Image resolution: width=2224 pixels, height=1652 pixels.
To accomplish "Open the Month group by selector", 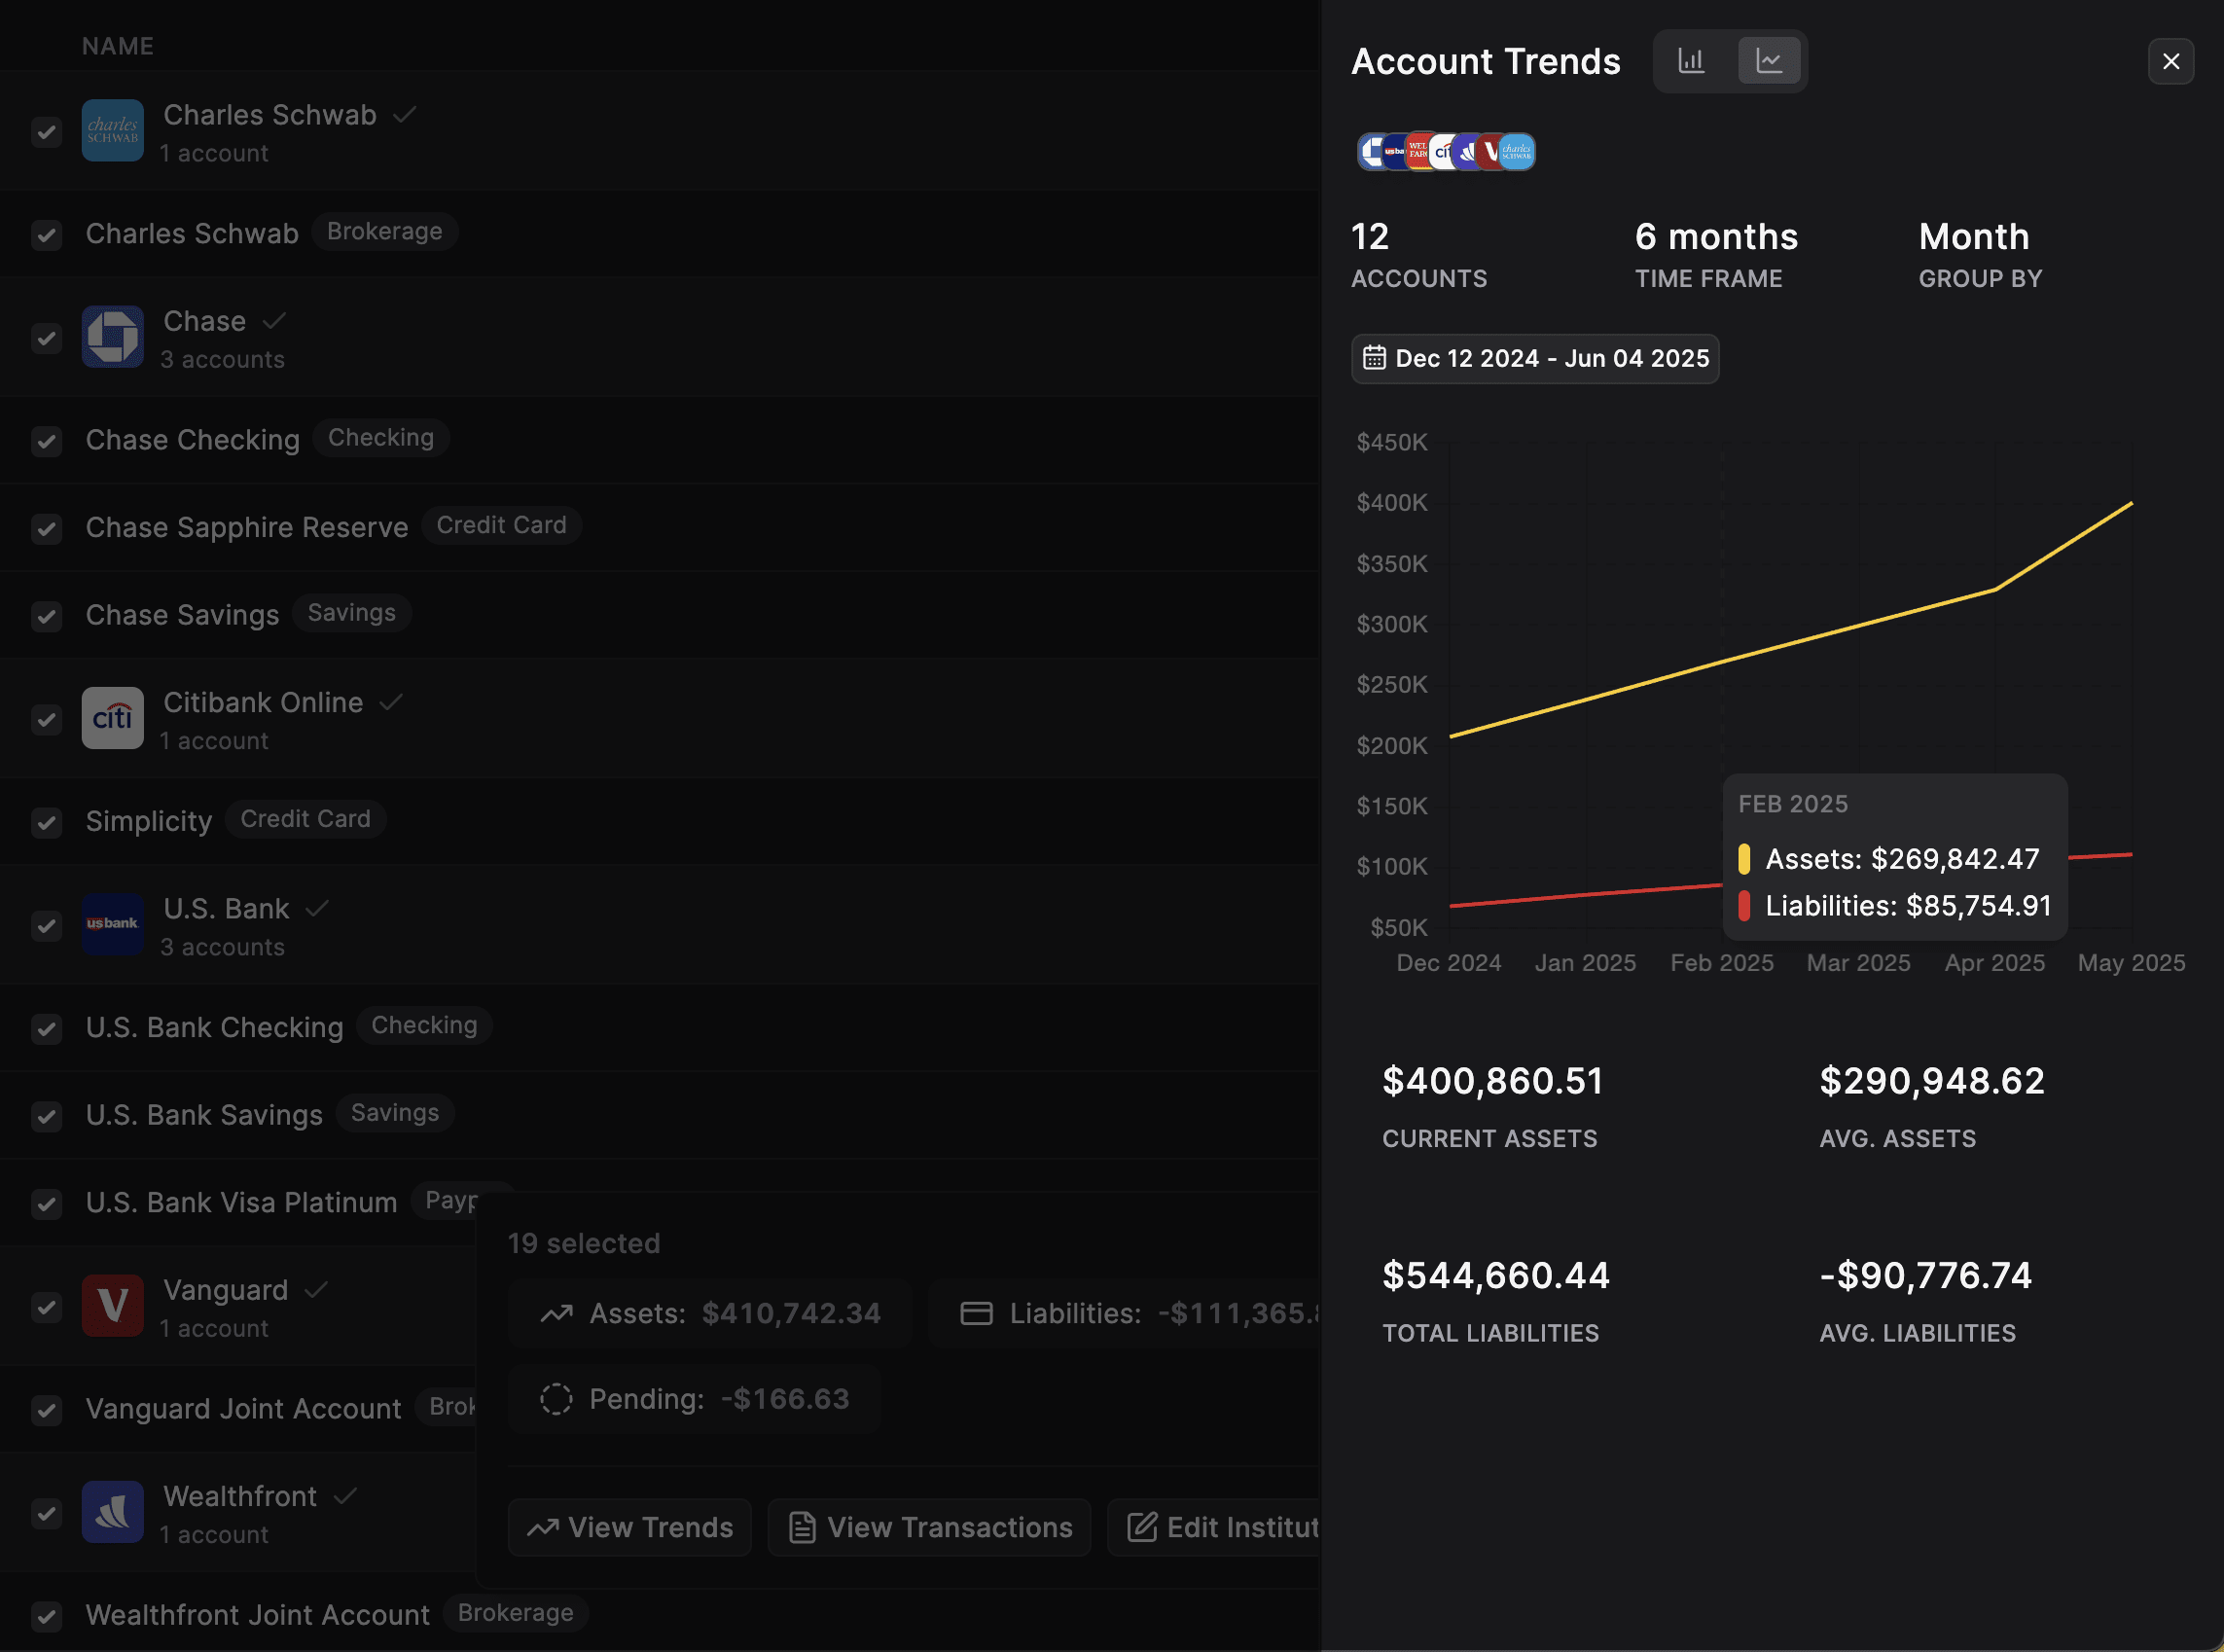I will tap(1980, 255).
